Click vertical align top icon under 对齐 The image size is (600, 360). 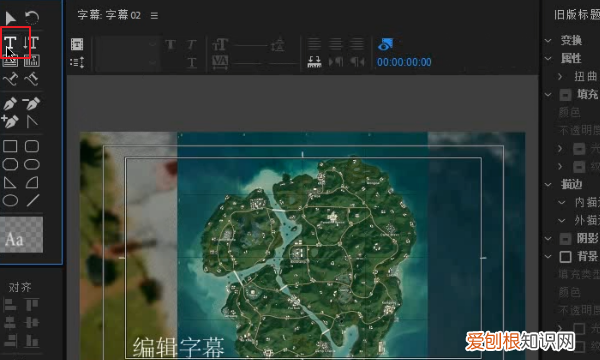[31, 305]
